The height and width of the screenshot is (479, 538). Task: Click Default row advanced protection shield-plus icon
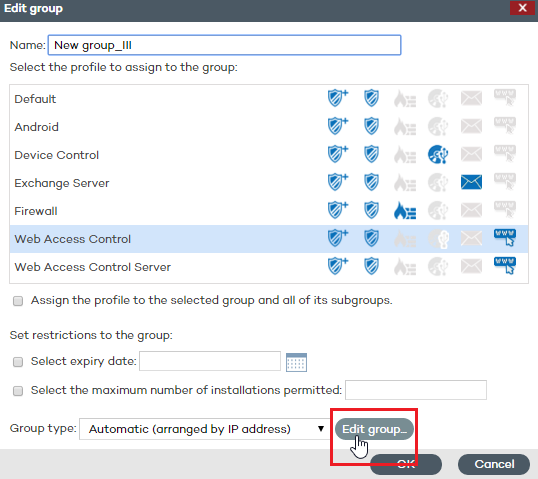[338, 98]
